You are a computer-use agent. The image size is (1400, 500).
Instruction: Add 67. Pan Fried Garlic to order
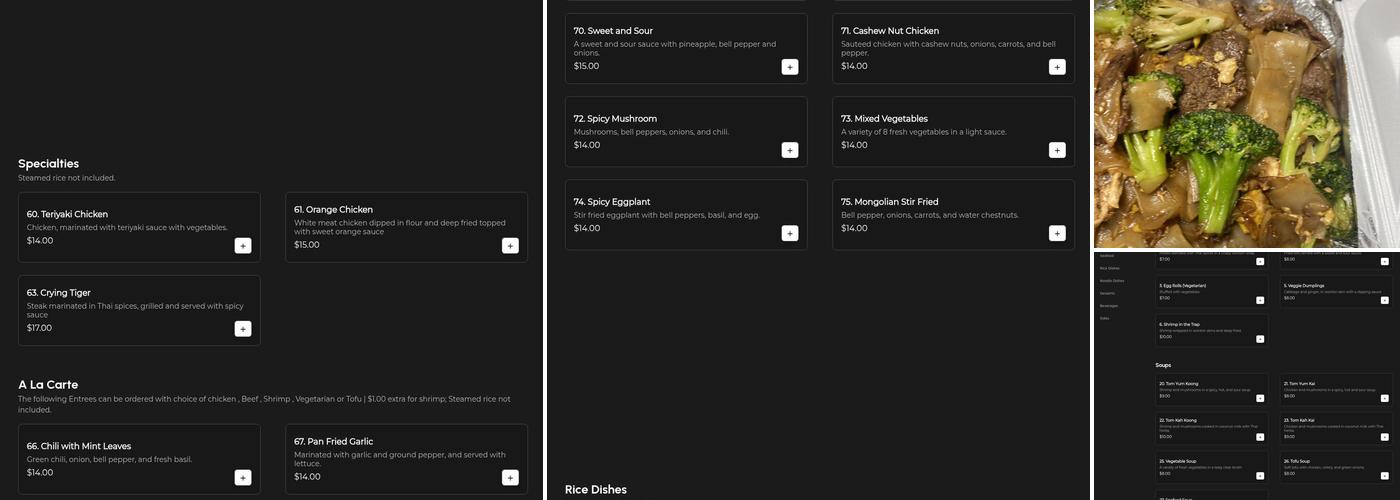(x=510, y=478)
